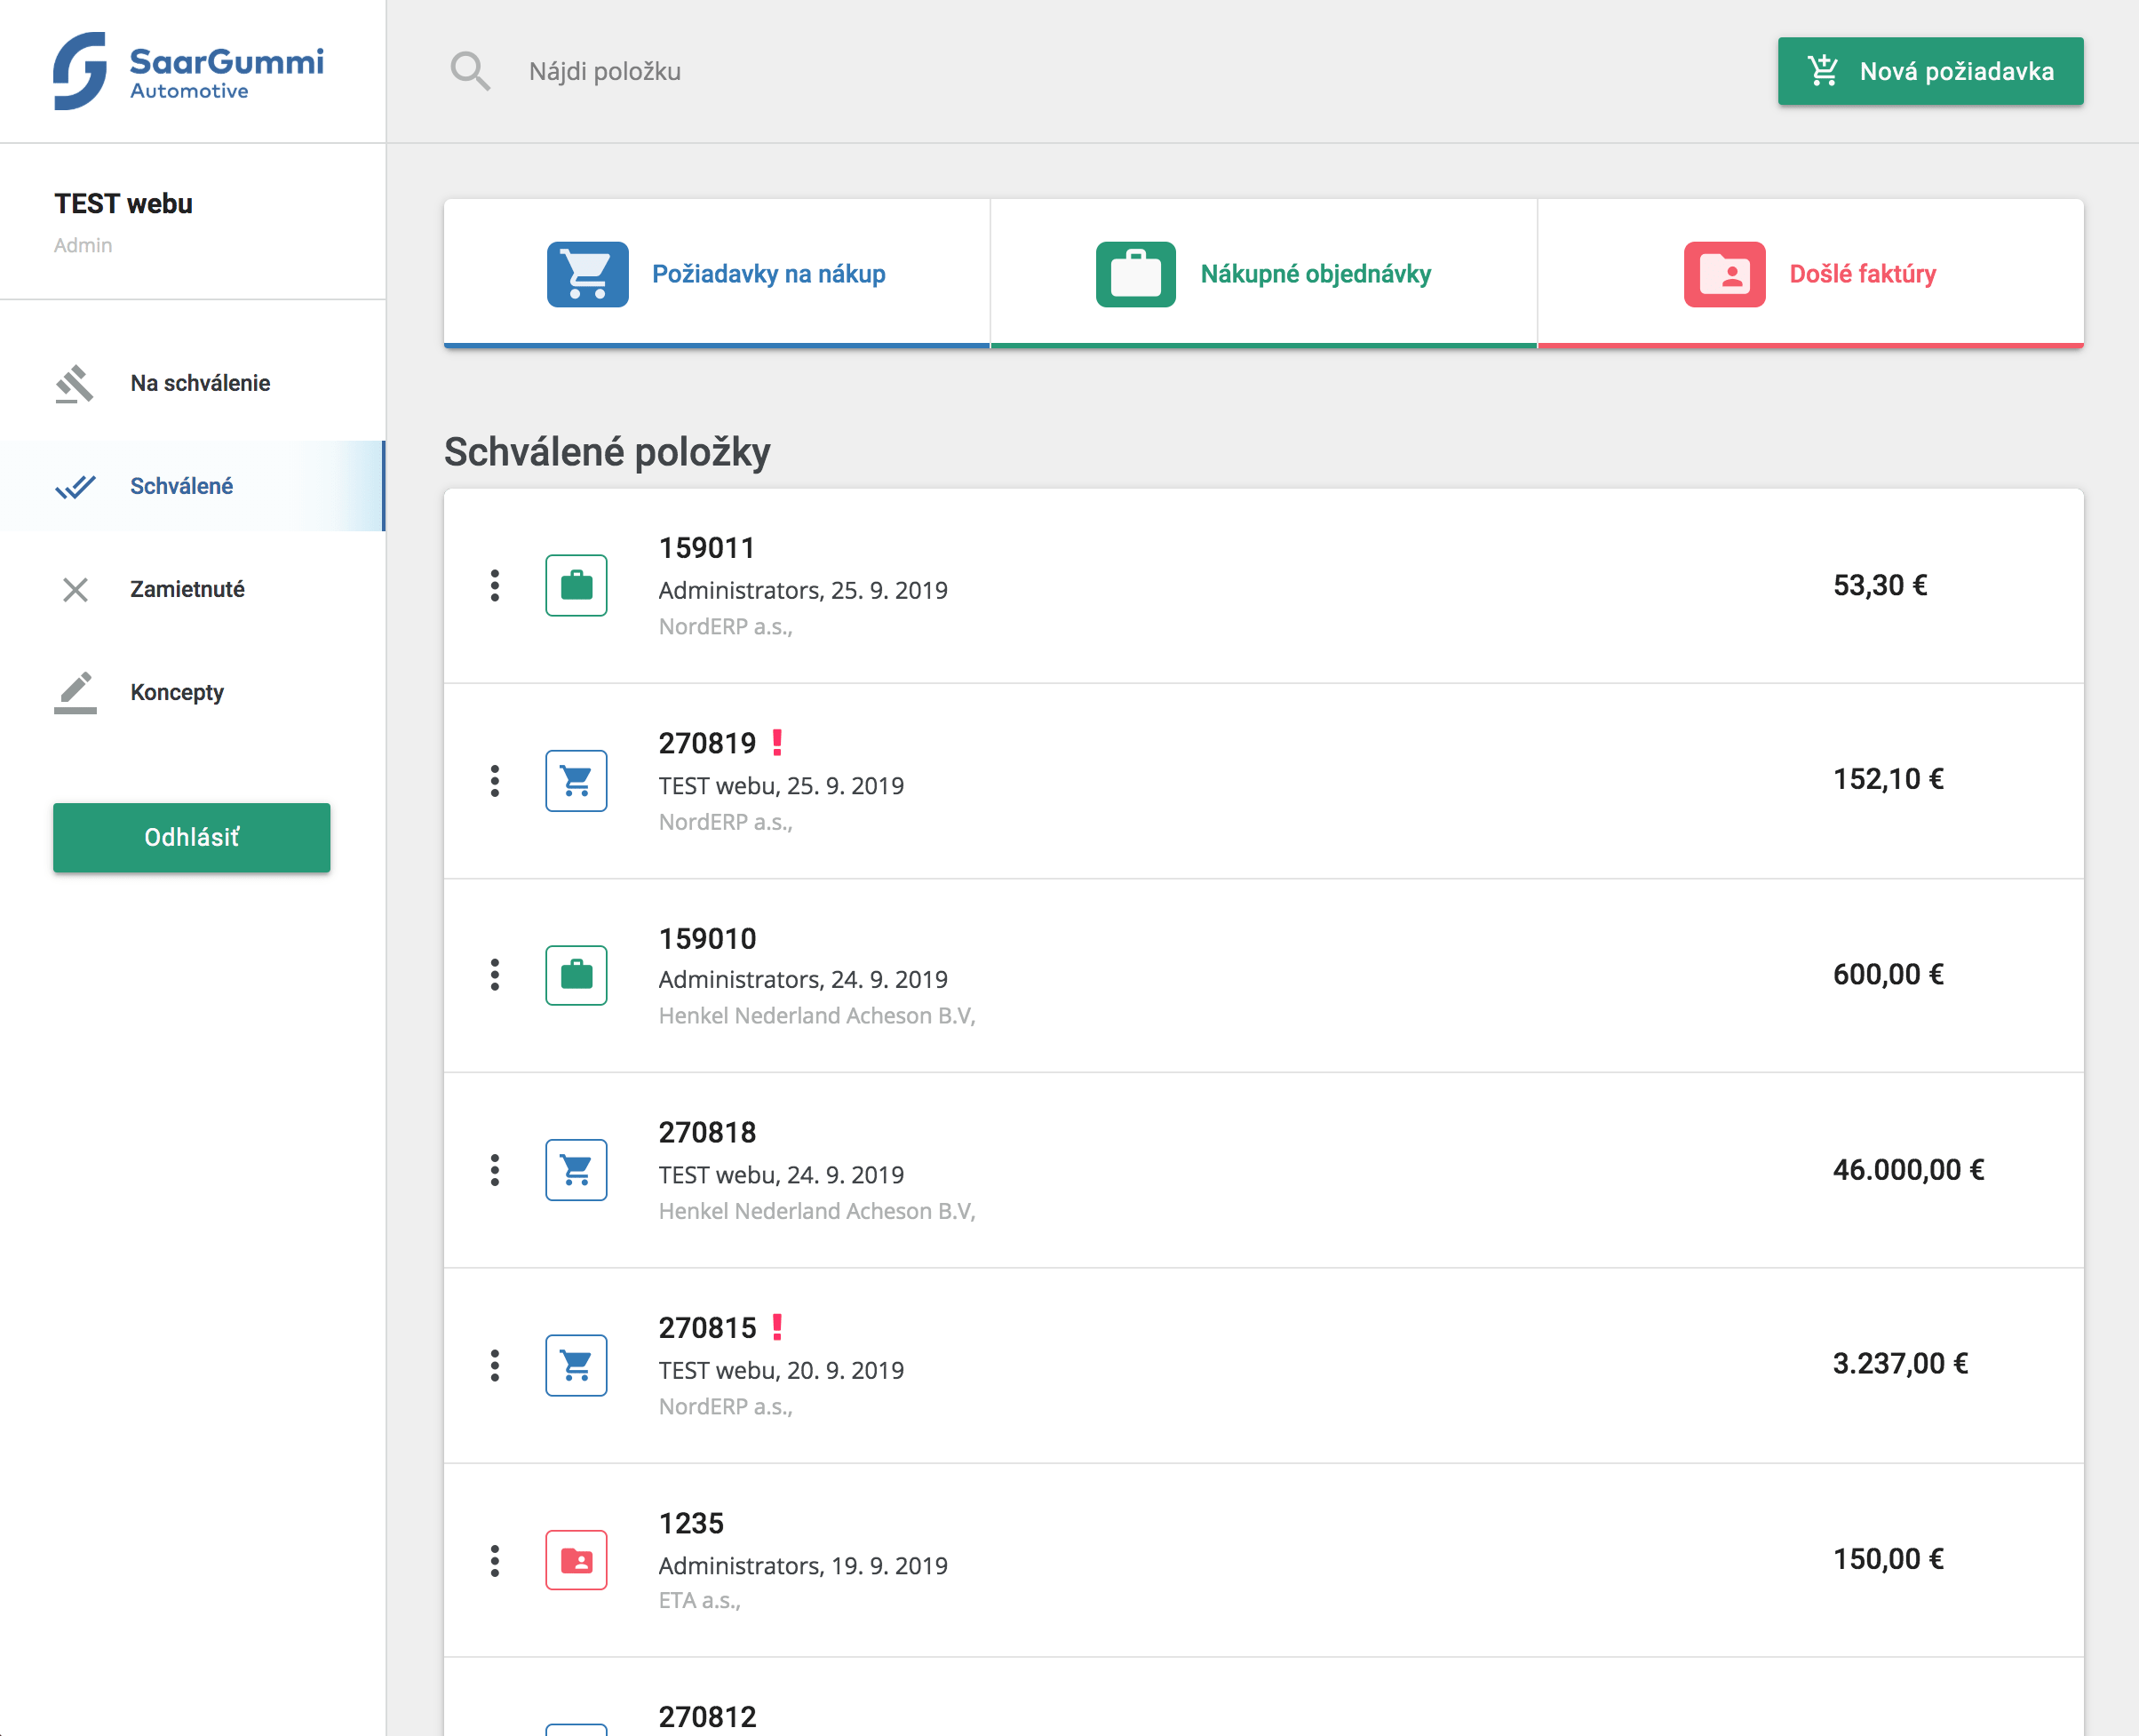
Task: Click the SaarGummi Automotive logo
Action: [188, 71]
